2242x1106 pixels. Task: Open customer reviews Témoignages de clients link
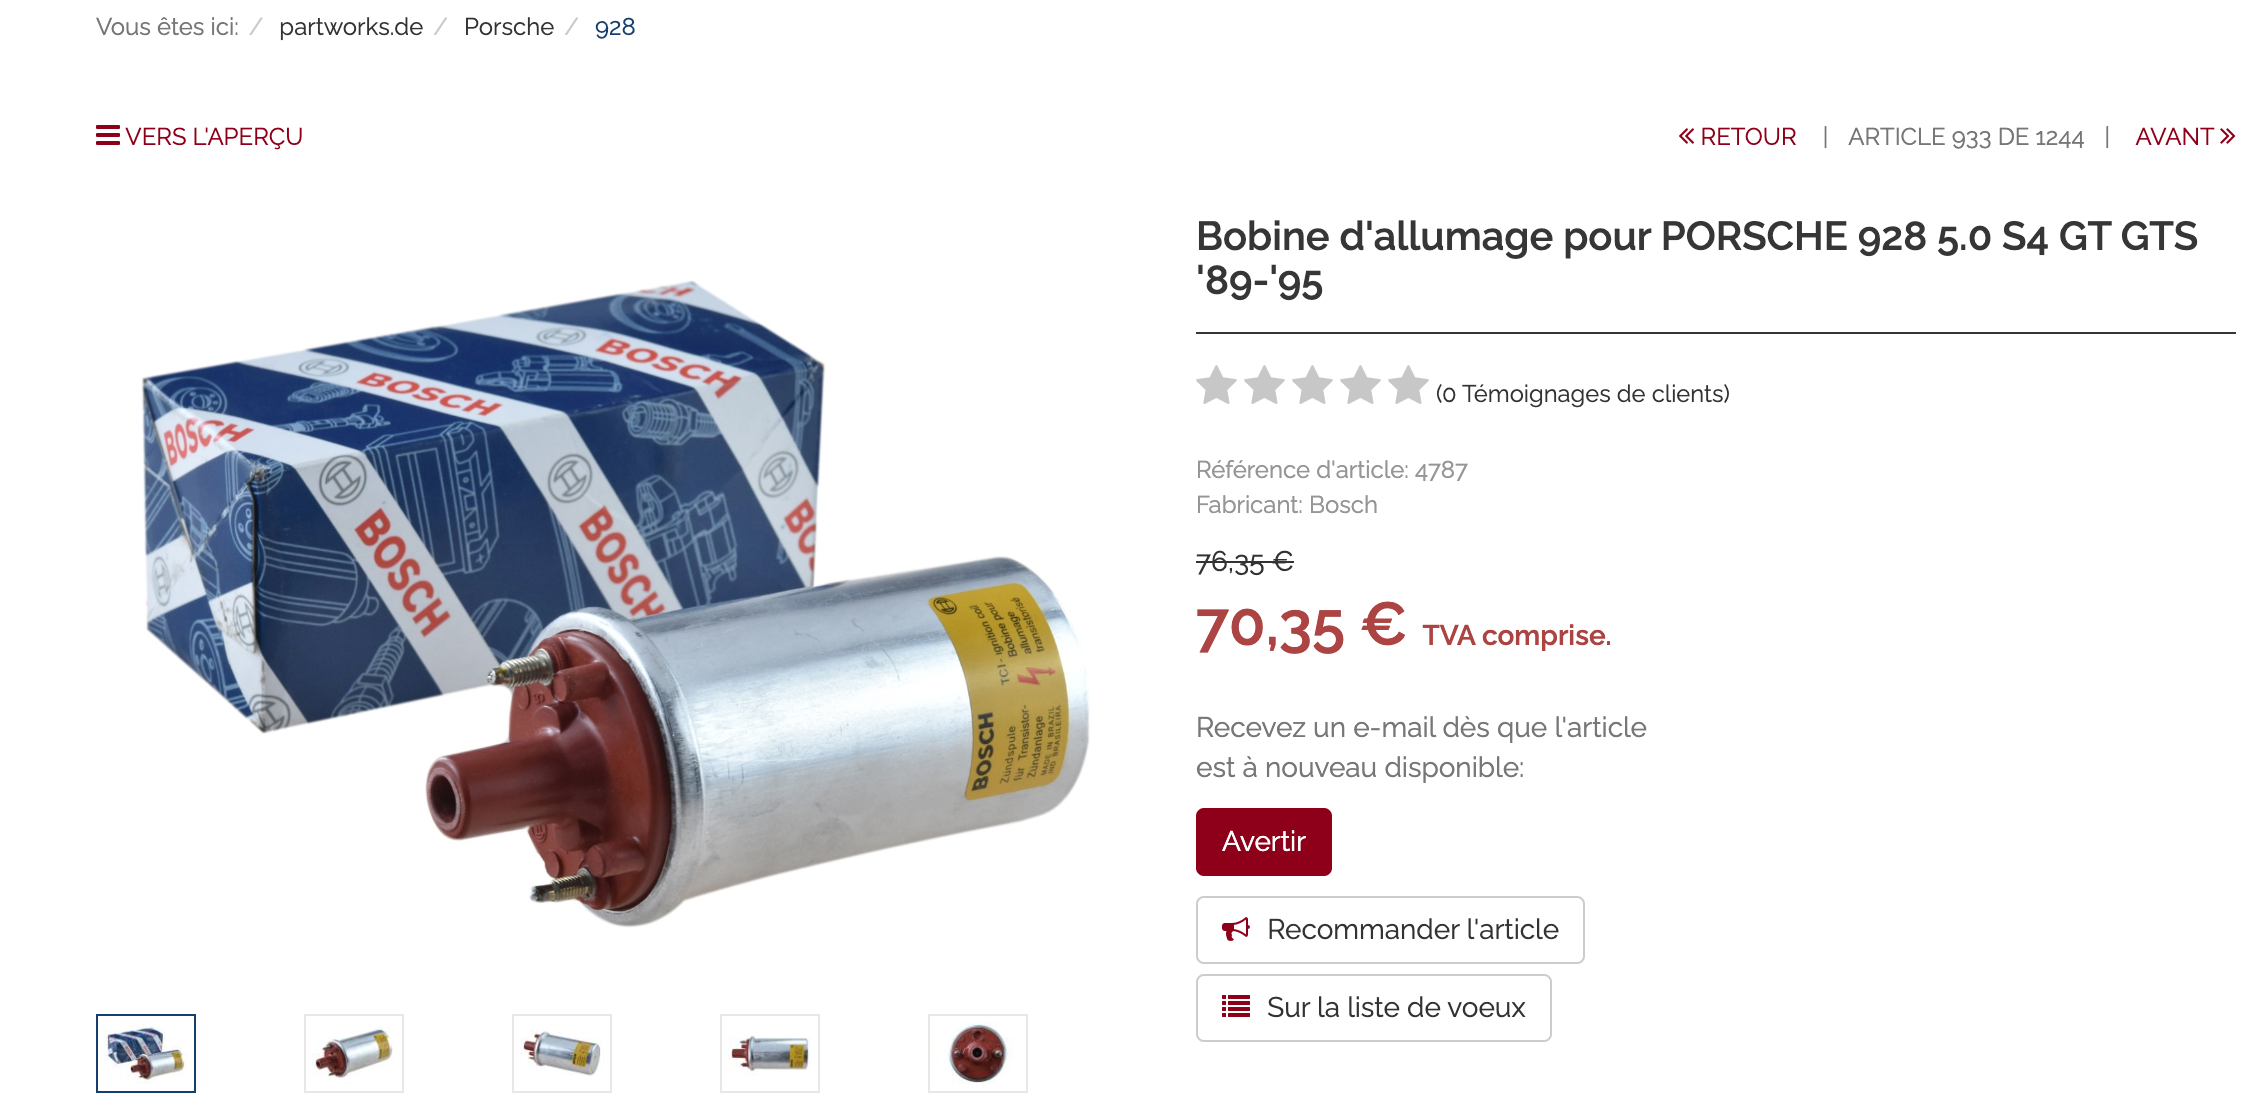coord(1583,394)
